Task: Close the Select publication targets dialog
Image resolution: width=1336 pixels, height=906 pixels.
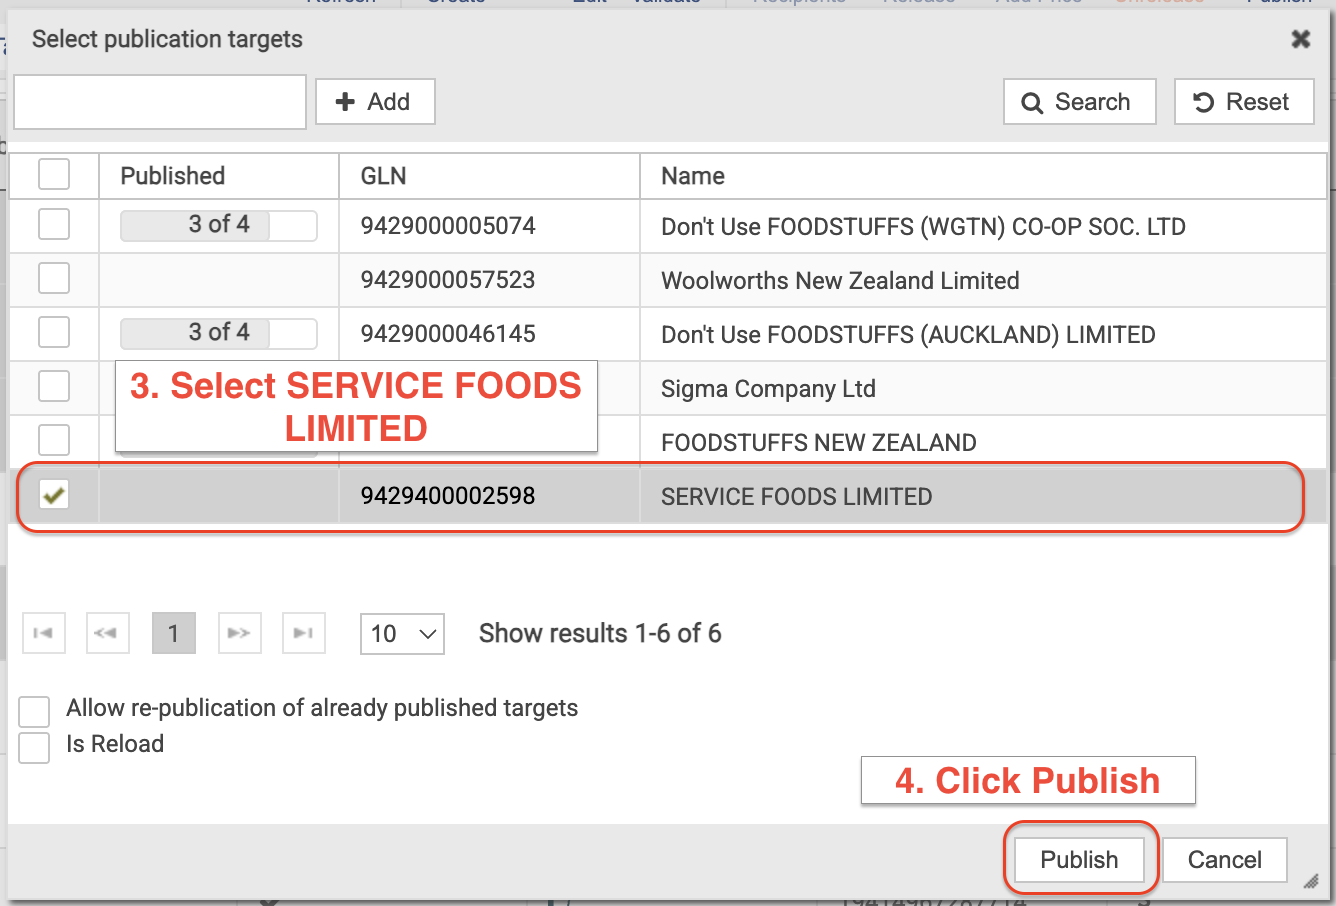Action: point(1301,39)
